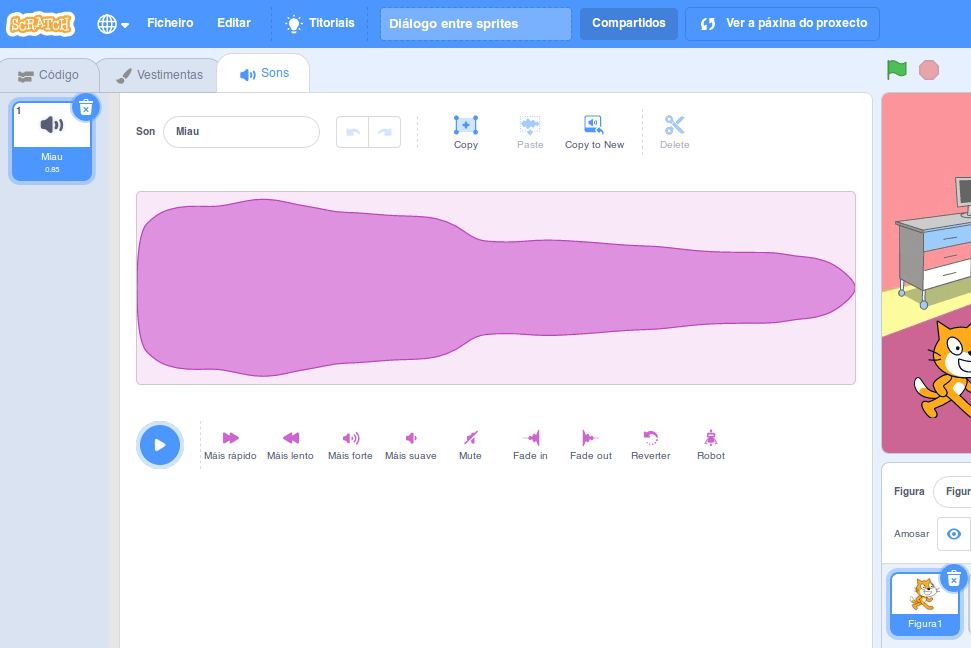
Task: Open the language globe dropdown
Action: pyautogui.click(x=113, y=24)
